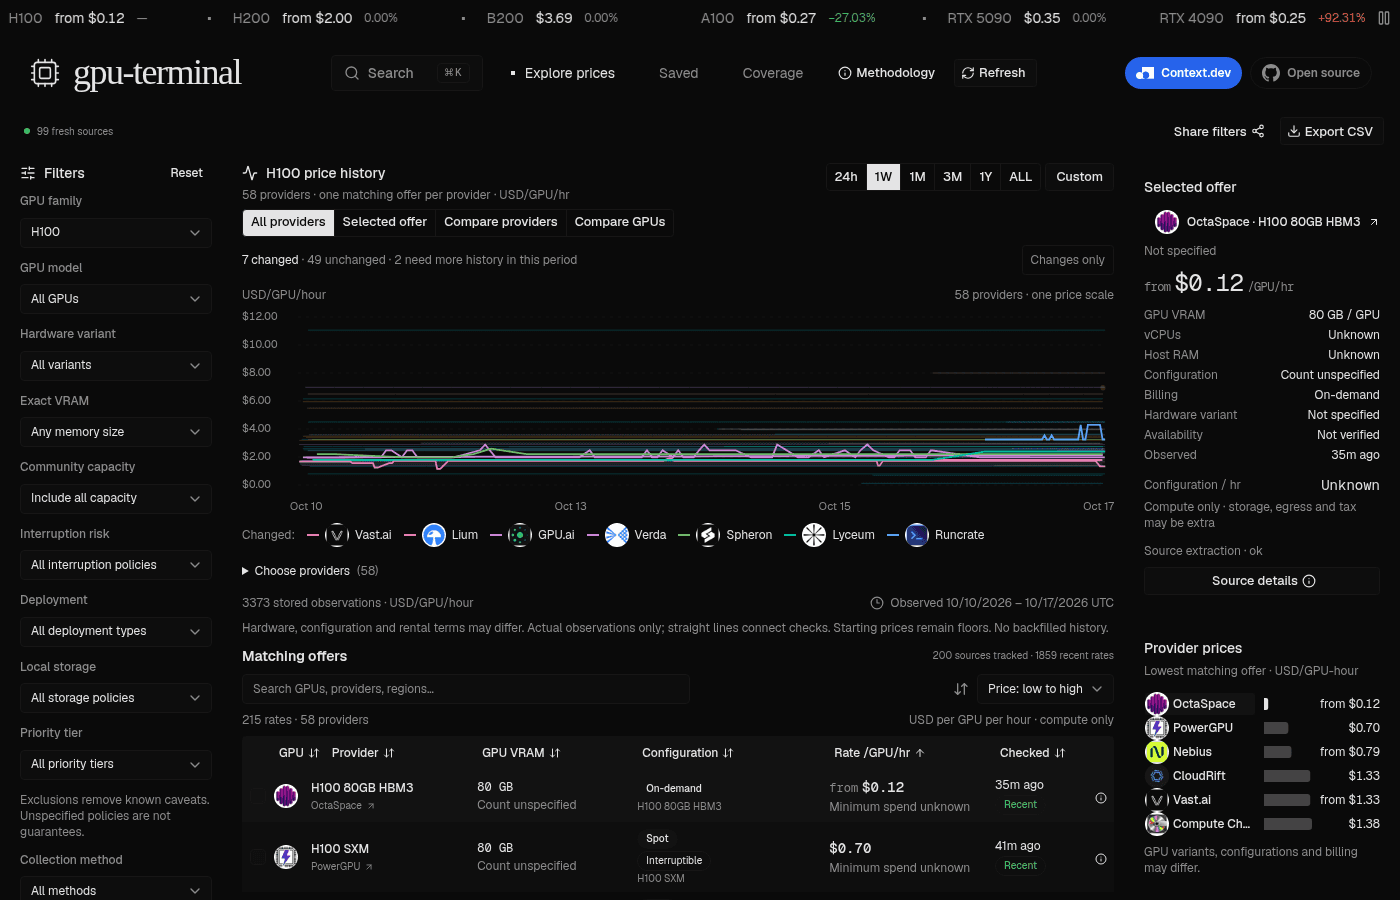
Task: Click the Vast.ai logo in the chart legend
Action: (337, 535)
